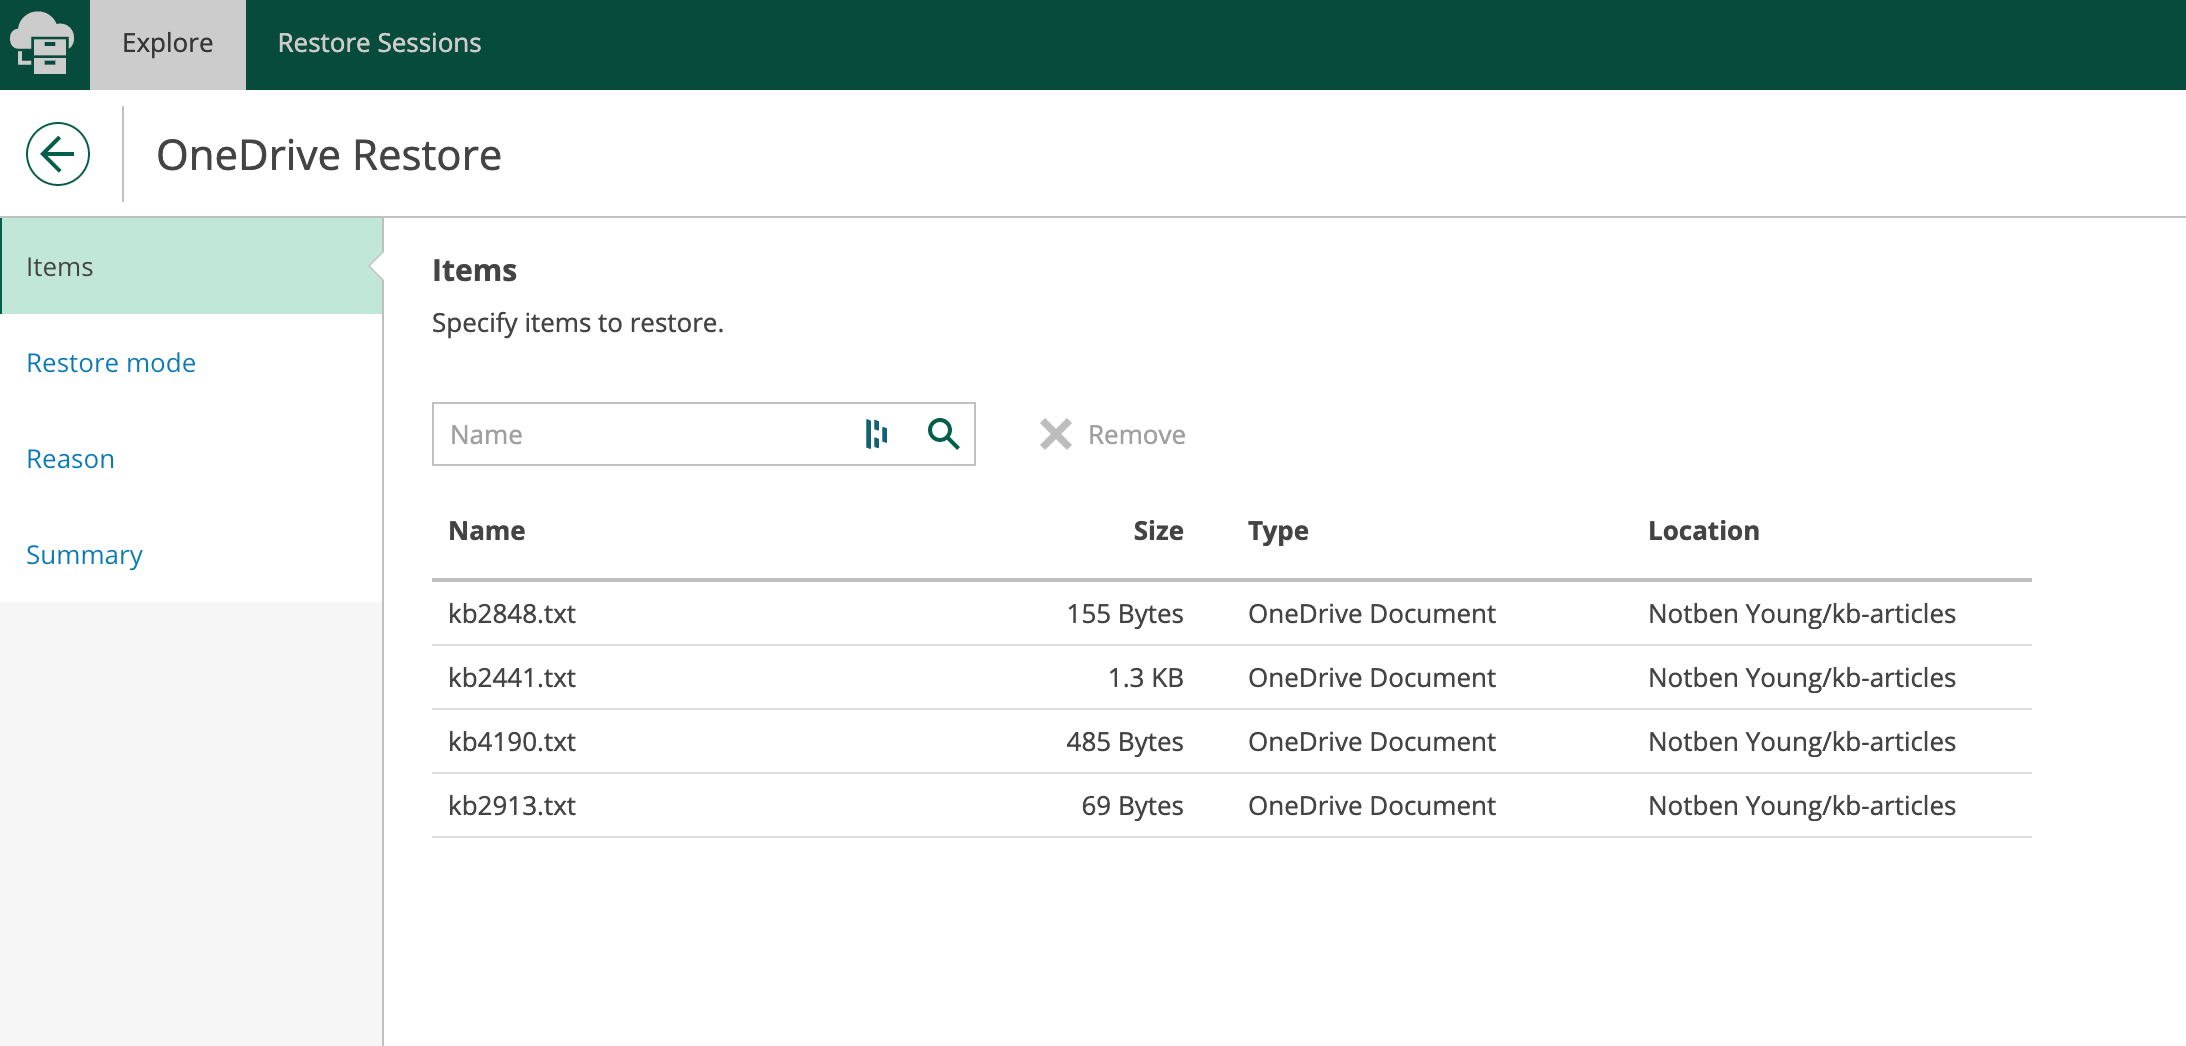Image resolution: width=2186 pixels, height=1046 pixels.
Task: Click the bold Items section heading
Action: click(474, 270)
